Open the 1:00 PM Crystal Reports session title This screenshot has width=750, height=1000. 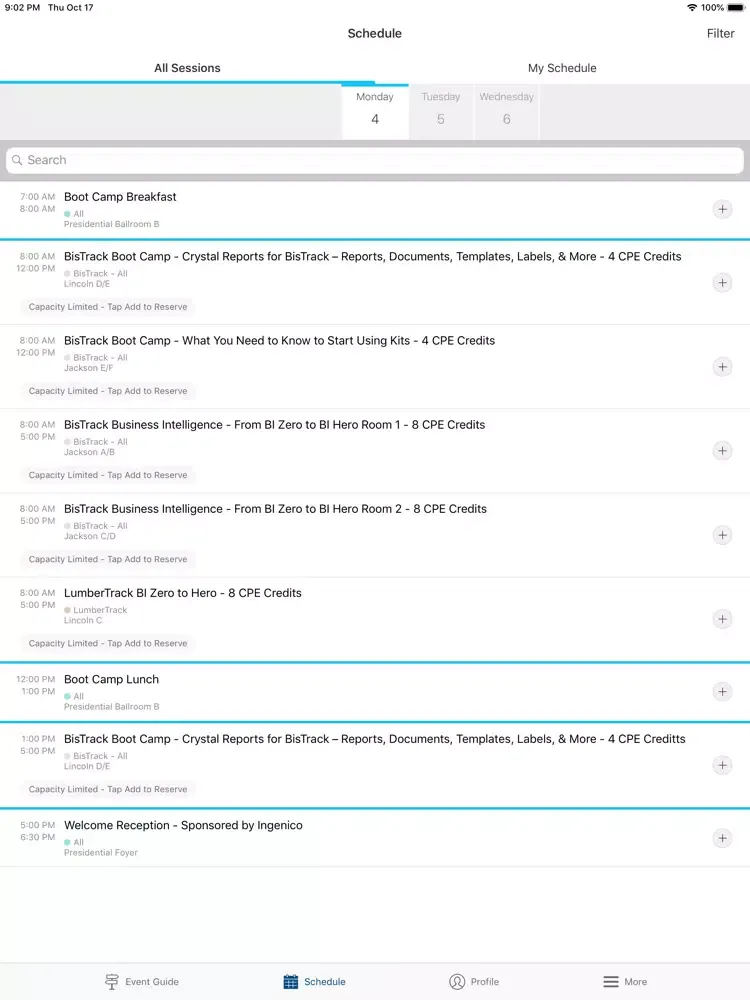(x=374, y=739)
